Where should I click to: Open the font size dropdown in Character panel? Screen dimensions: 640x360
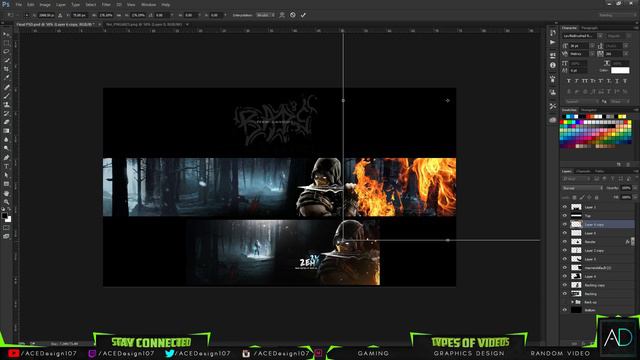pos(592,46)
